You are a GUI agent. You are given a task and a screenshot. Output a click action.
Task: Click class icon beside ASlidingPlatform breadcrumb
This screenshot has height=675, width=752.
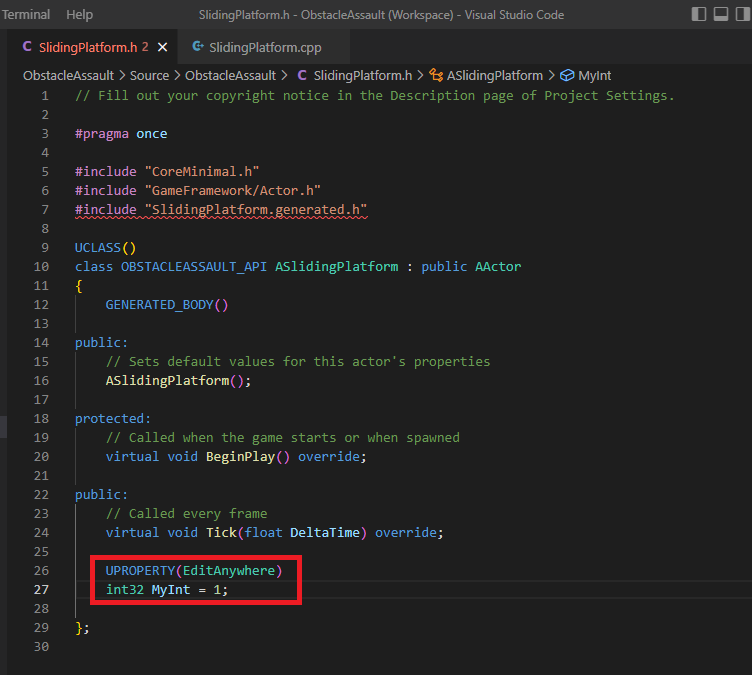click(x=436, y=75)
